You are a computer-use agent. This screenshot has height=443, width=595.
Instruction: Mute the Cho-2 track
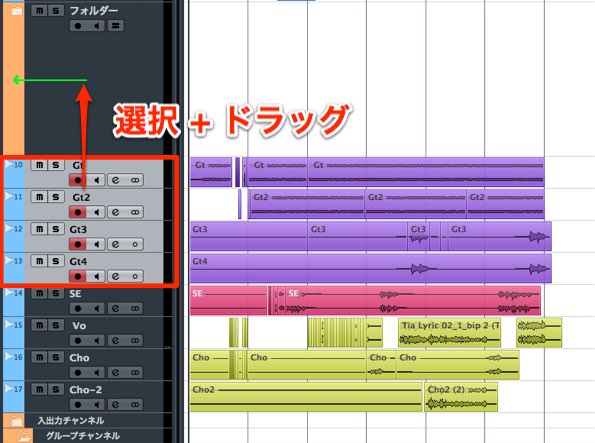pos(39,389)
